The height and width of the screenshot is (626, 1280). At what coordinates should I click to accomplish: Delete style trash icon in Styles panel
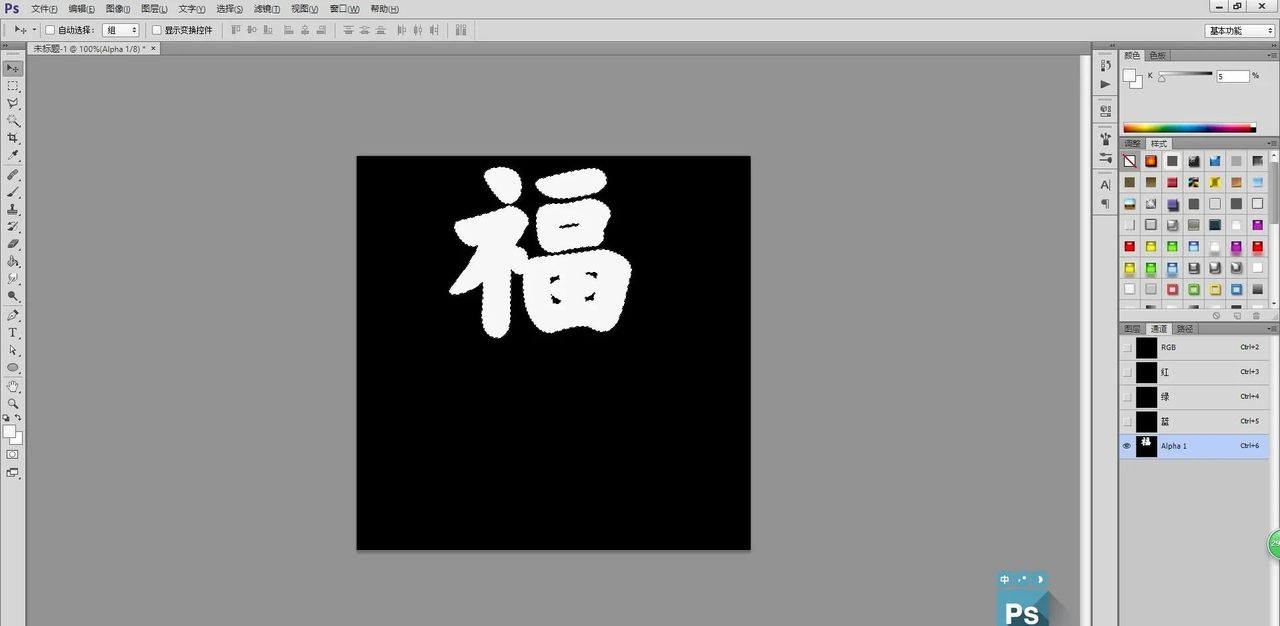1257,316
